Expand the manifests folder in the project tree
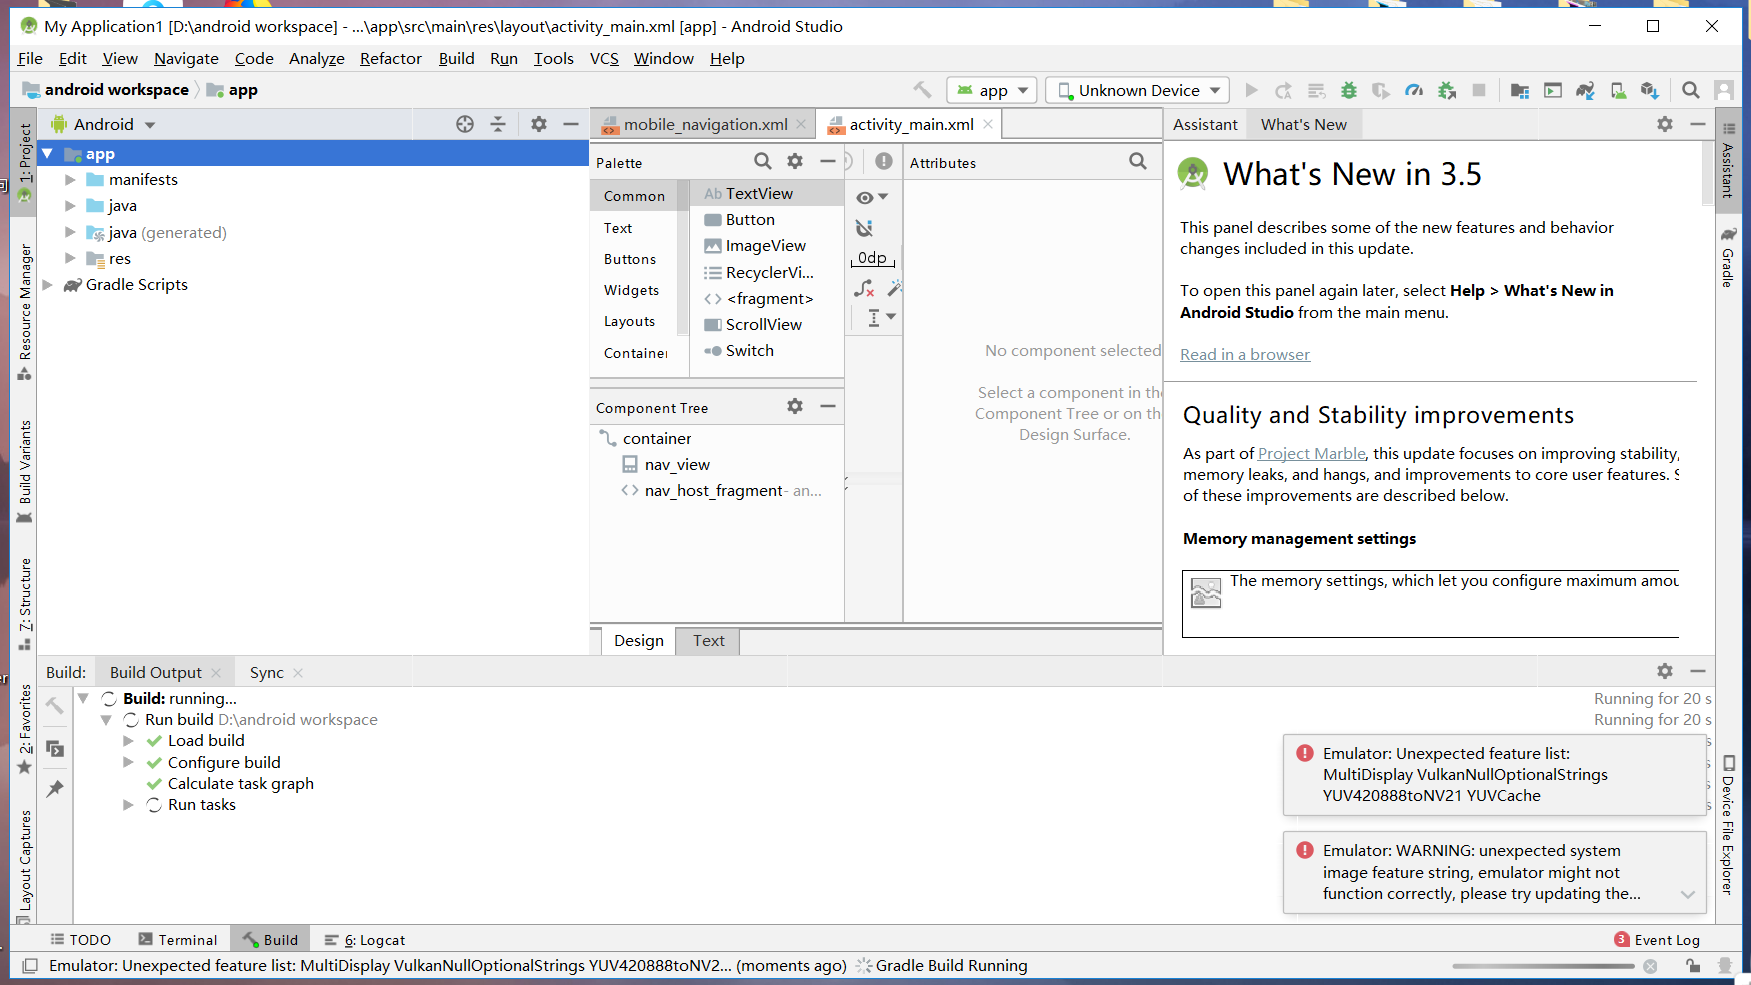1751x985 pixels. click(69, 179)
